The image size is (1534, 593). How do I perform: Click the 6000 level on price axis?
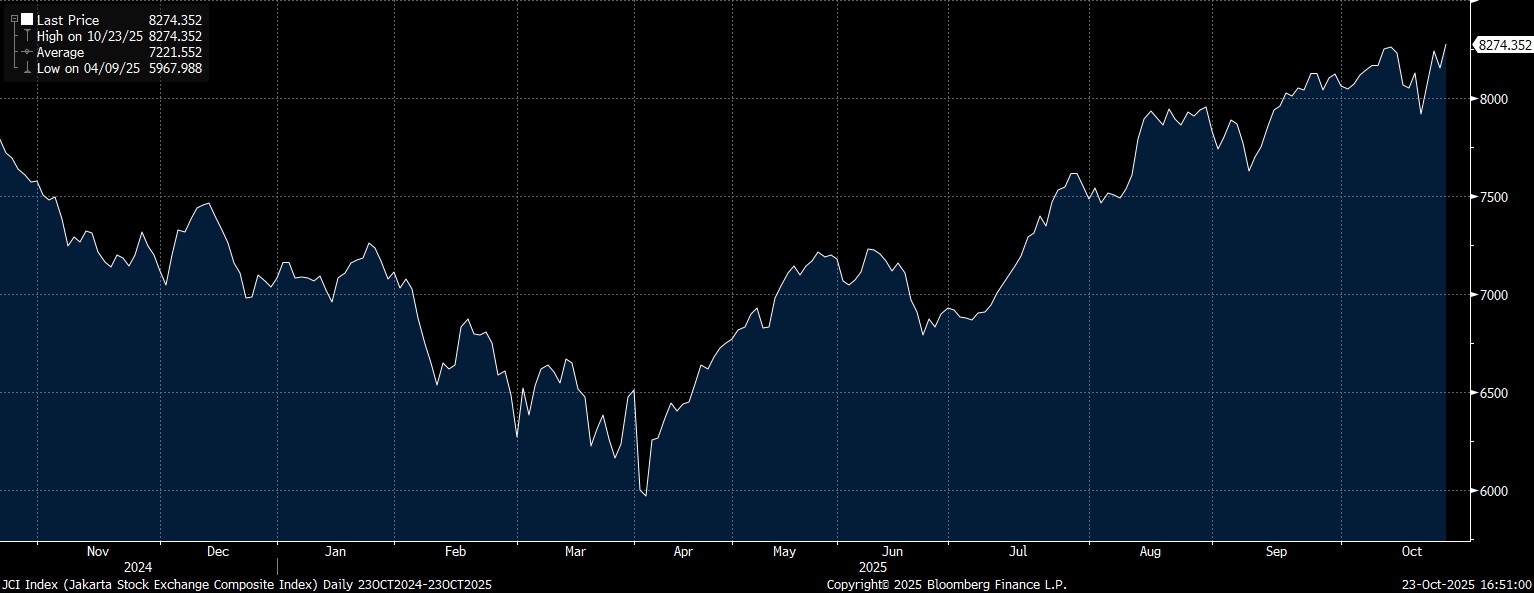(1493, 491)
